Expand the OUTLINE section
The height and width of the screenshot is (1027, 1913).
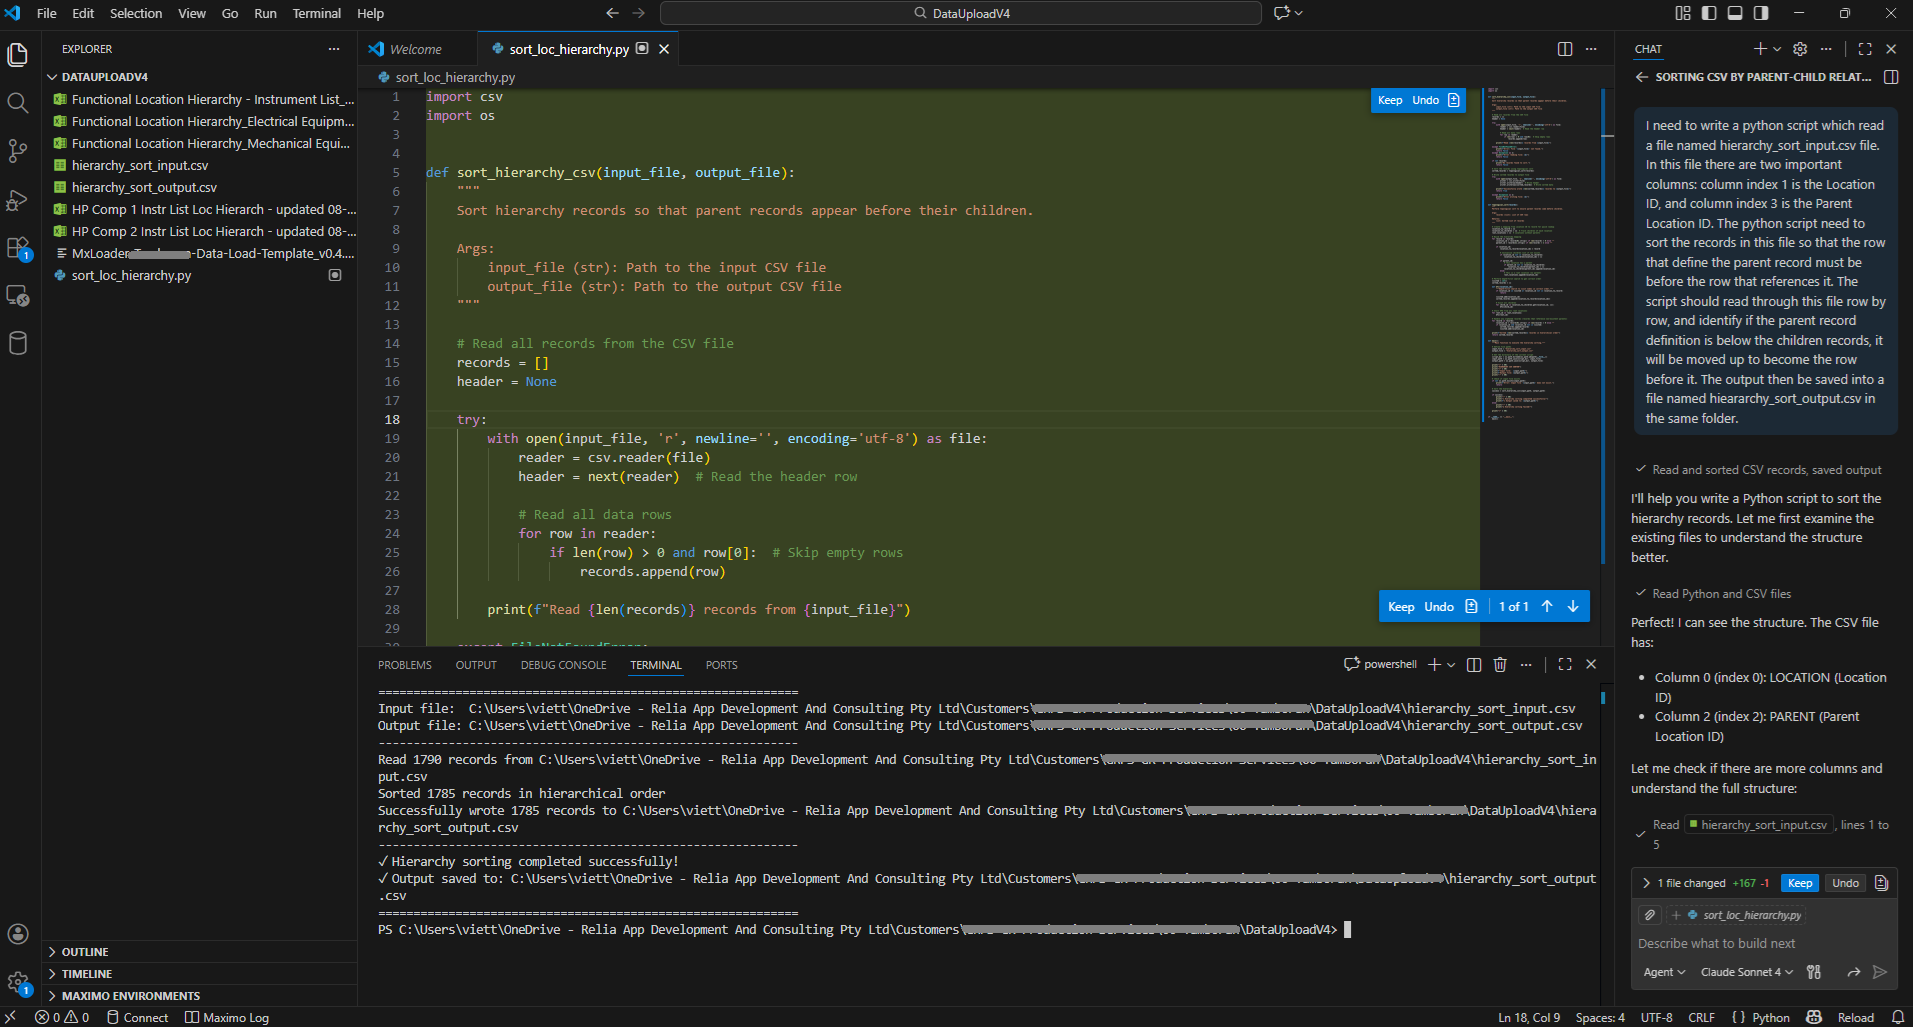pyautogui.click(x=85, y=952)
